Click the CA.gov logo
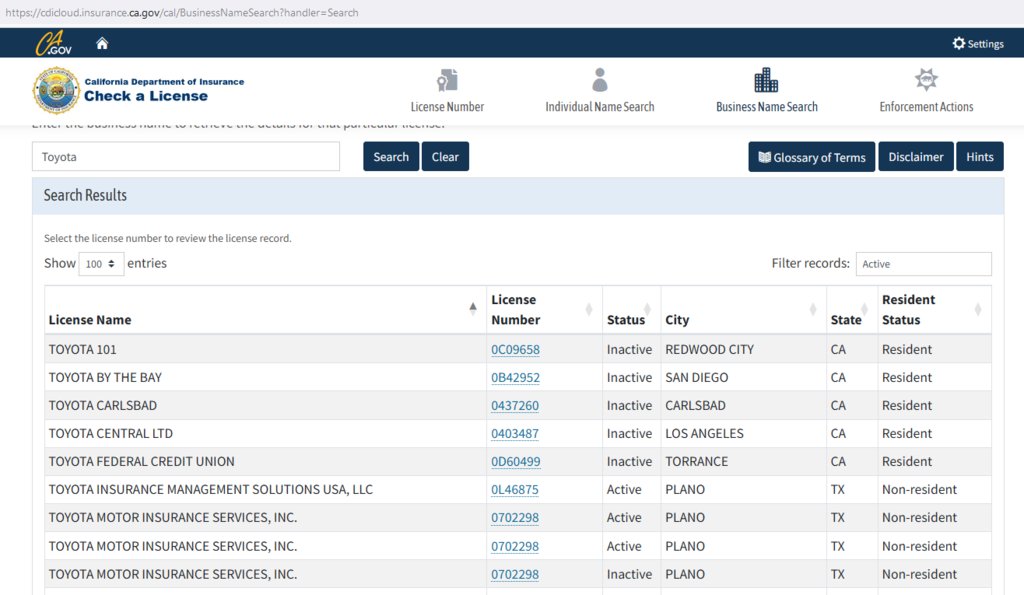Image resolution: width=1024 pixels, height=595 pixels. pyautogui.click(x=54, y=43)
